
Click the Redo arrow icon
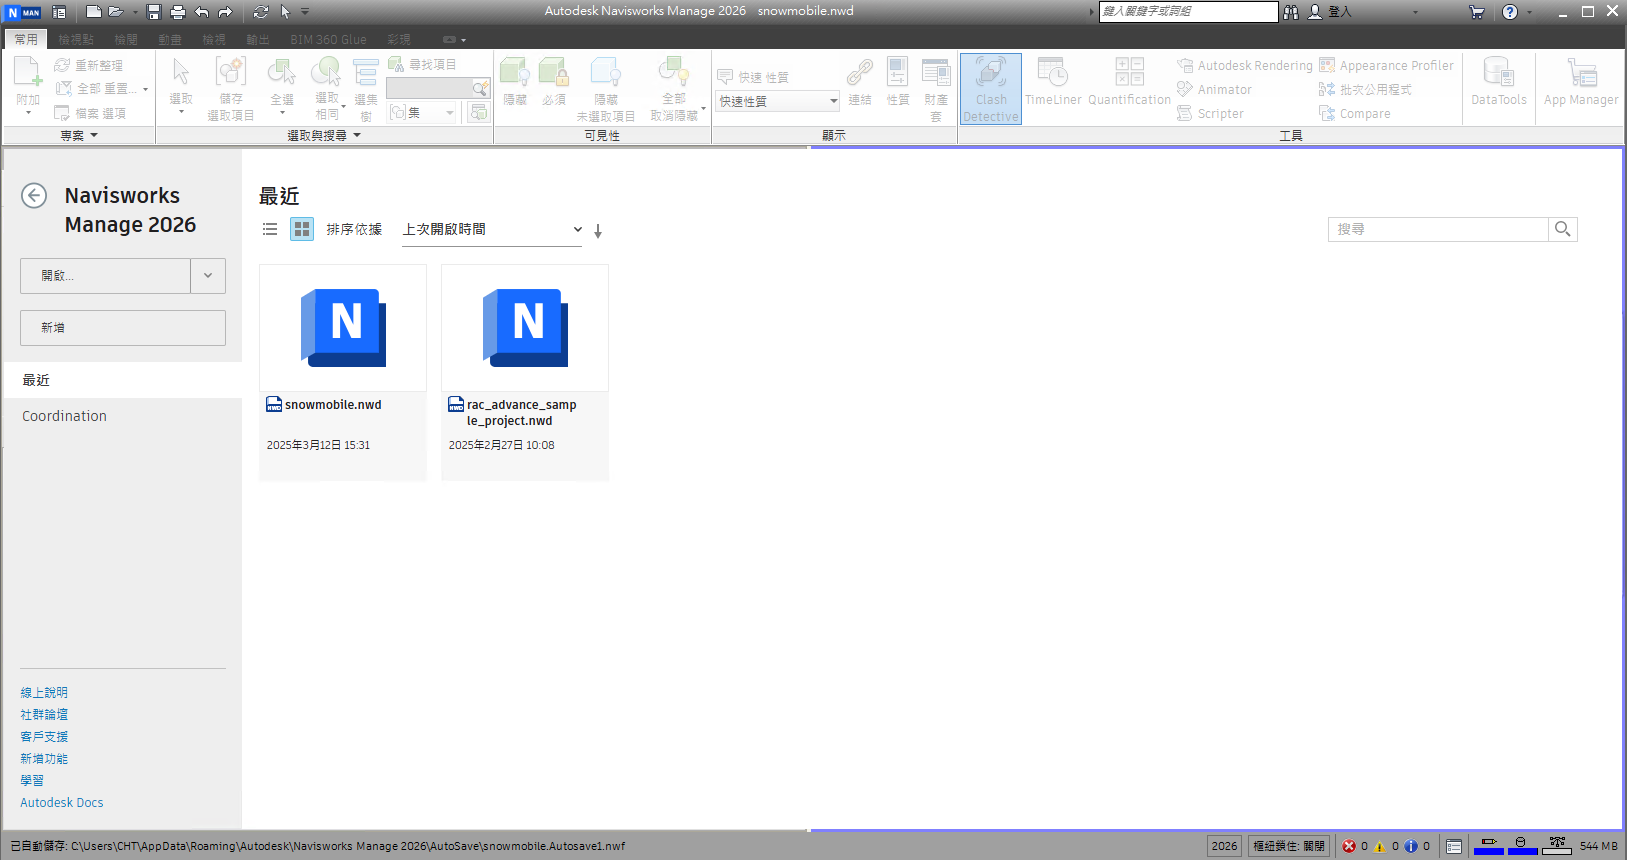[225, 12]
